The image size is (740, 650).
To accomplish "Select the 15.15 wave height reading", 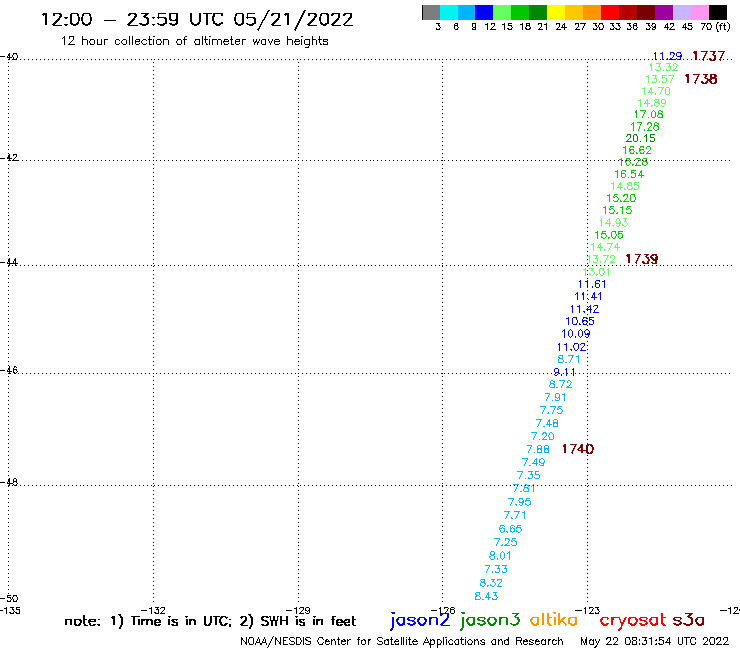I will click(x=617, y=210).
